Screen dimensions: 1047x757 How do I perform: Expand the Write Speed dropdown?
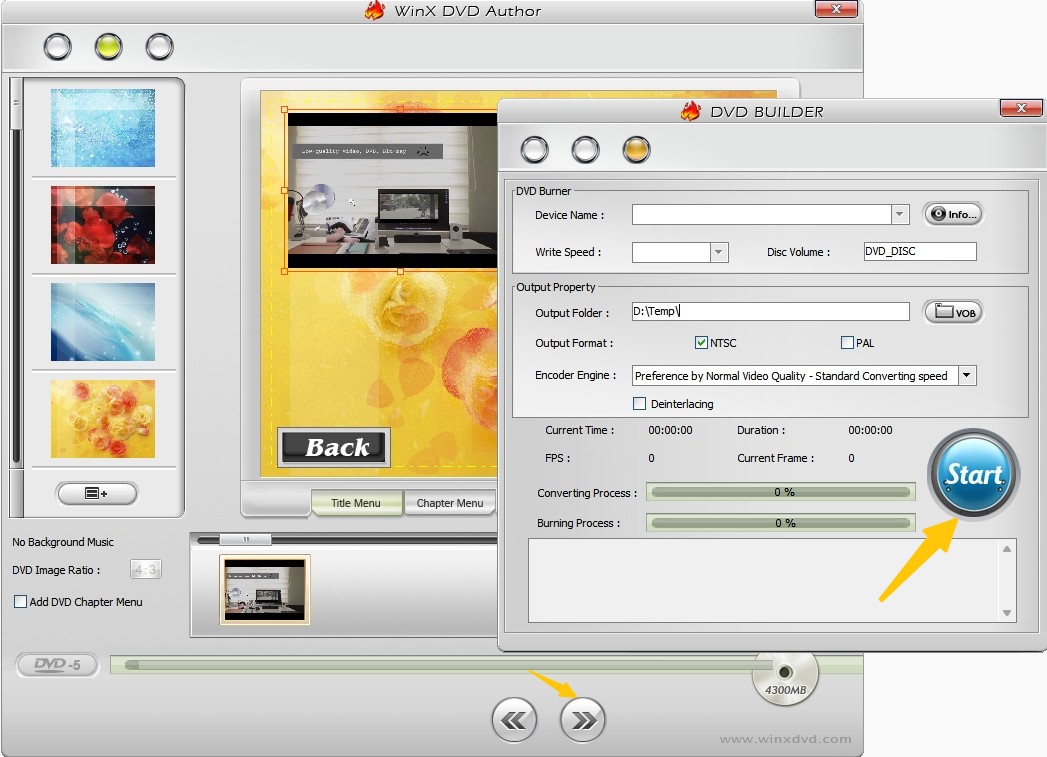click(718, 252)
